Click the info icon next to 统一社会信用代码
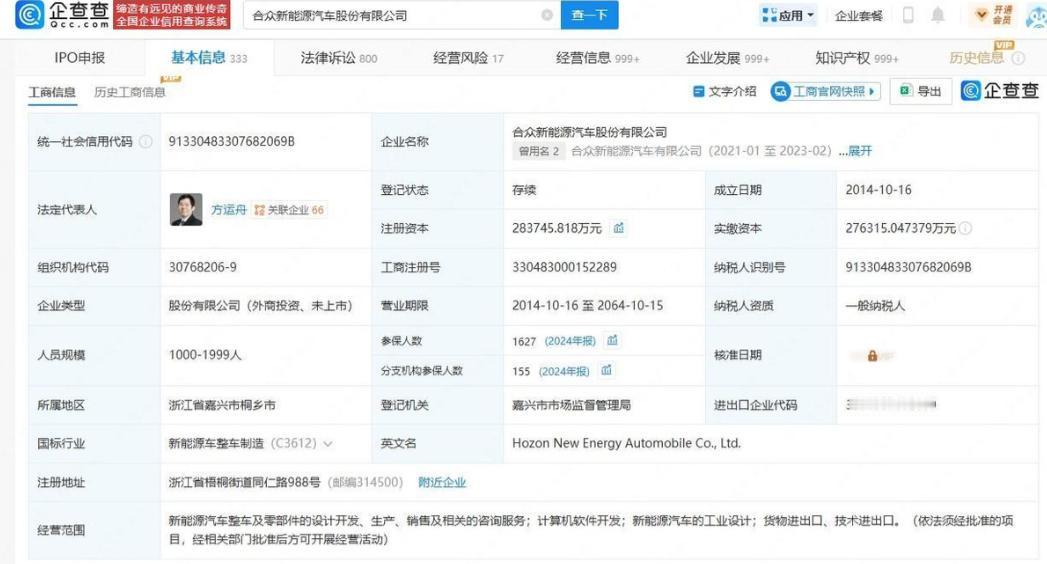Screen dimensions: 1047x564 pos(146,142)
